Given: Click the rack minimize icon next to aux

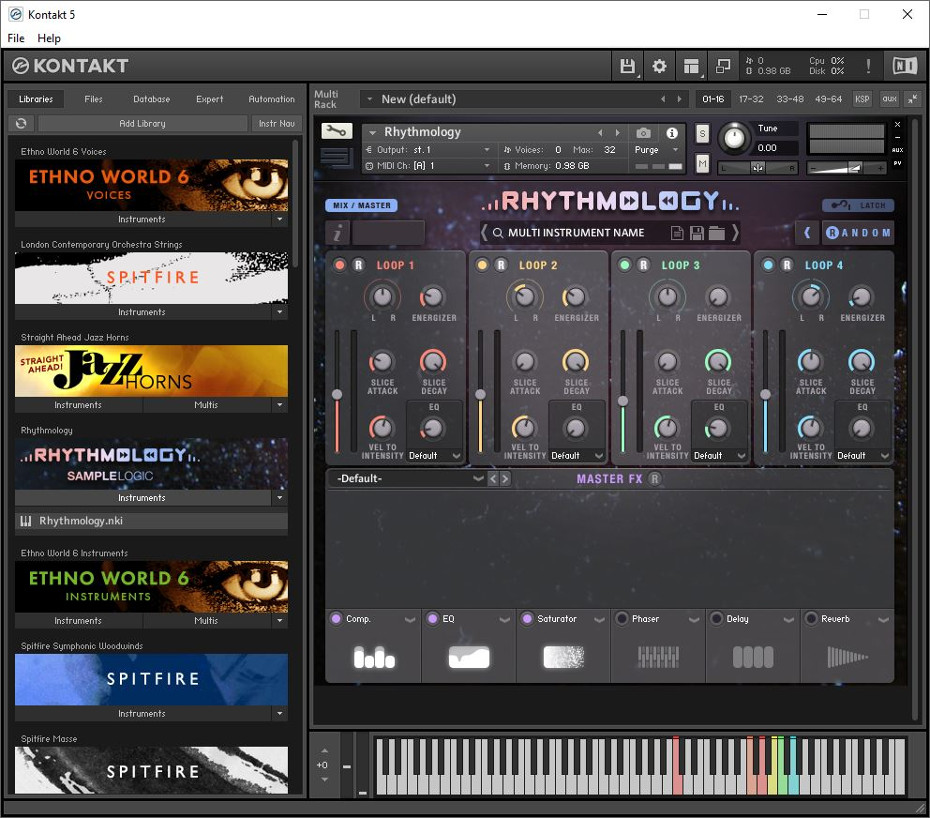Looking at the screenshot, I should tap(913, 99).
